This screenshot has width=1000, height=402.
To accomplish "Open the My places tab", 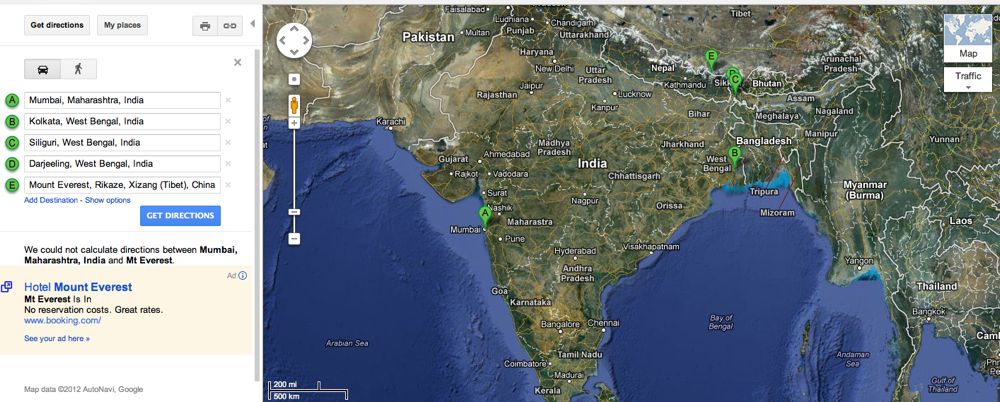I will [122, 26].
